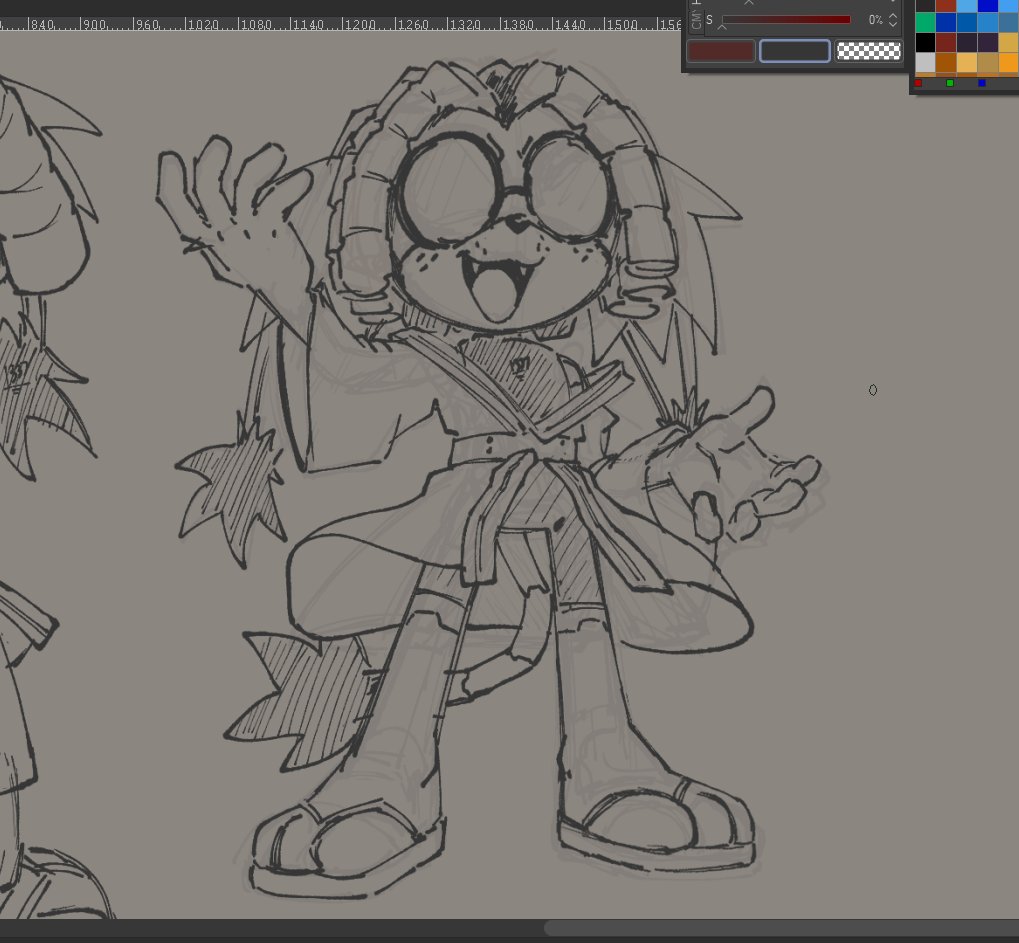The width and height of the screenshot is (1019, 943).
Task: Click the ruler mark labeled 960
Action: [148, 25]
